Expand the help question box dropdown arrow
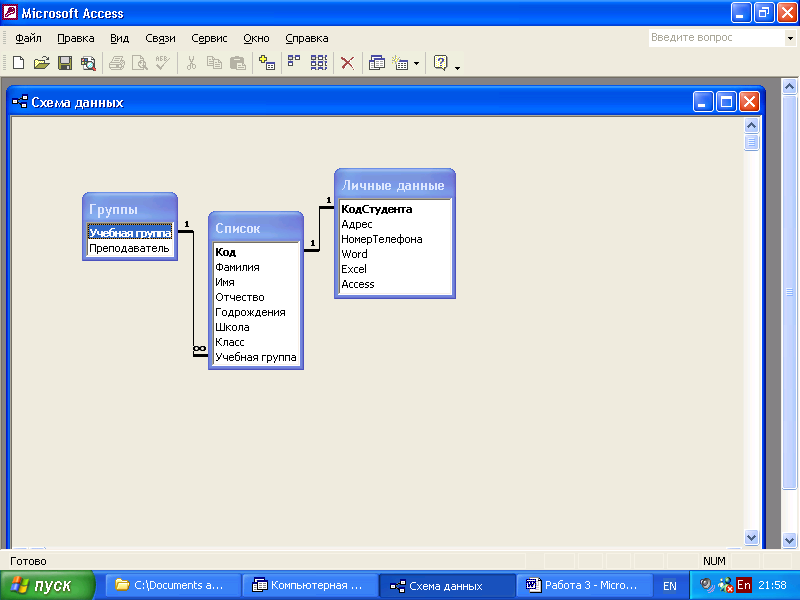This screenshot has width=800, height=600. pos(790,38)
